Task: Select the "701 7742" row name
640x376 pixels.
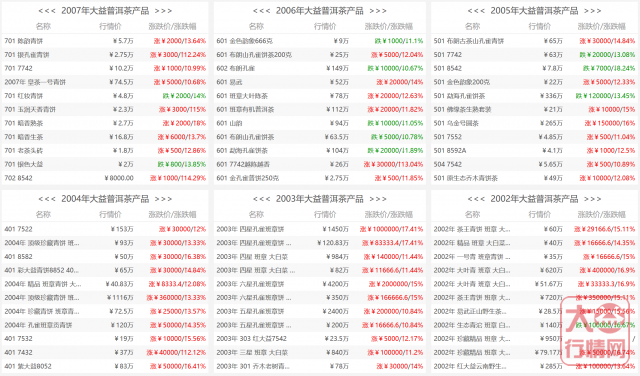Action: [x=18, y=69]
